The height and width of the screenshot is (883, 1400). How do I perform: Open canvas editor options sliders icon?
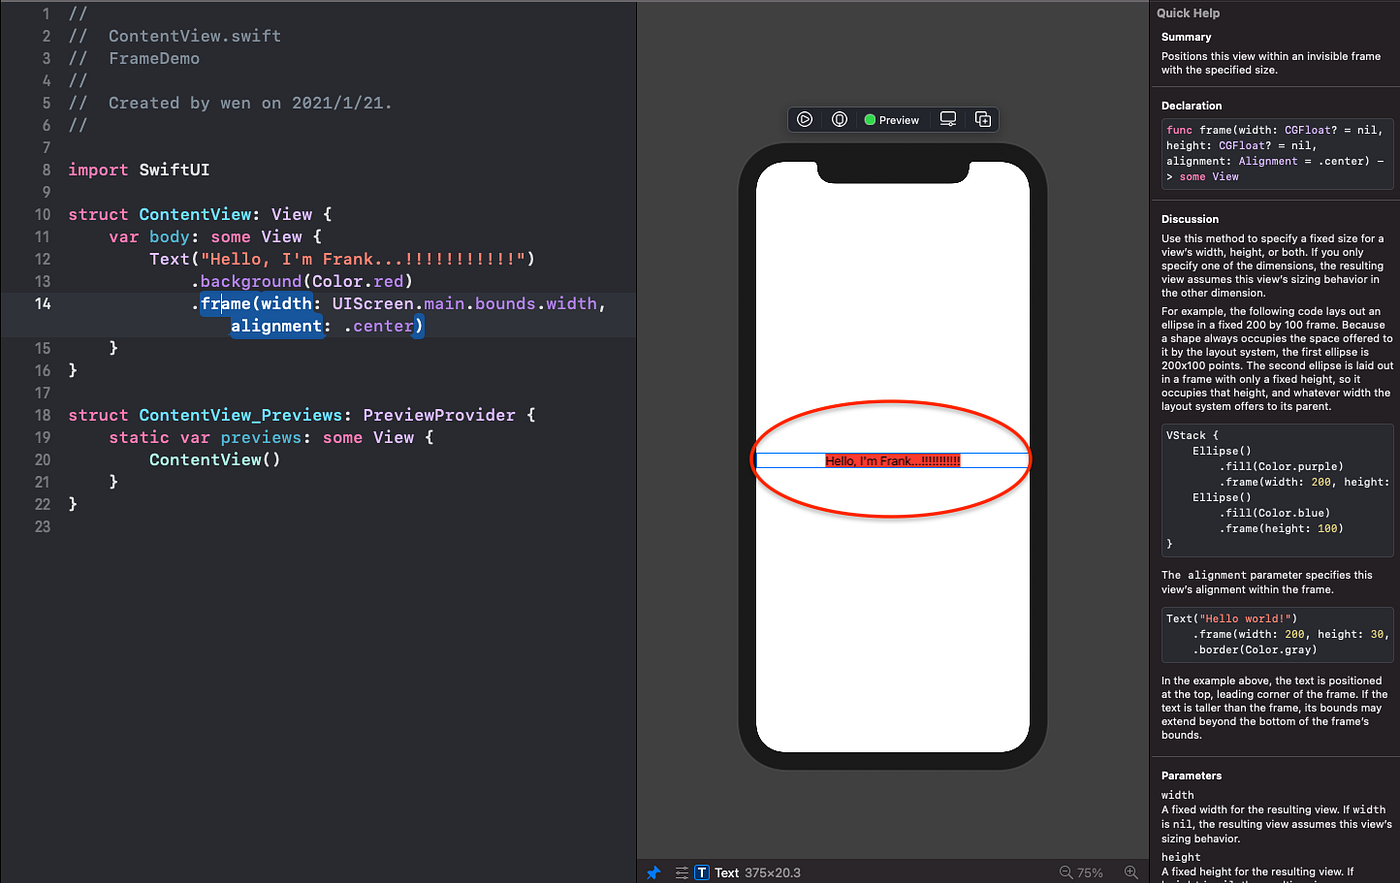pyautogui.click(x=681, y=872)
